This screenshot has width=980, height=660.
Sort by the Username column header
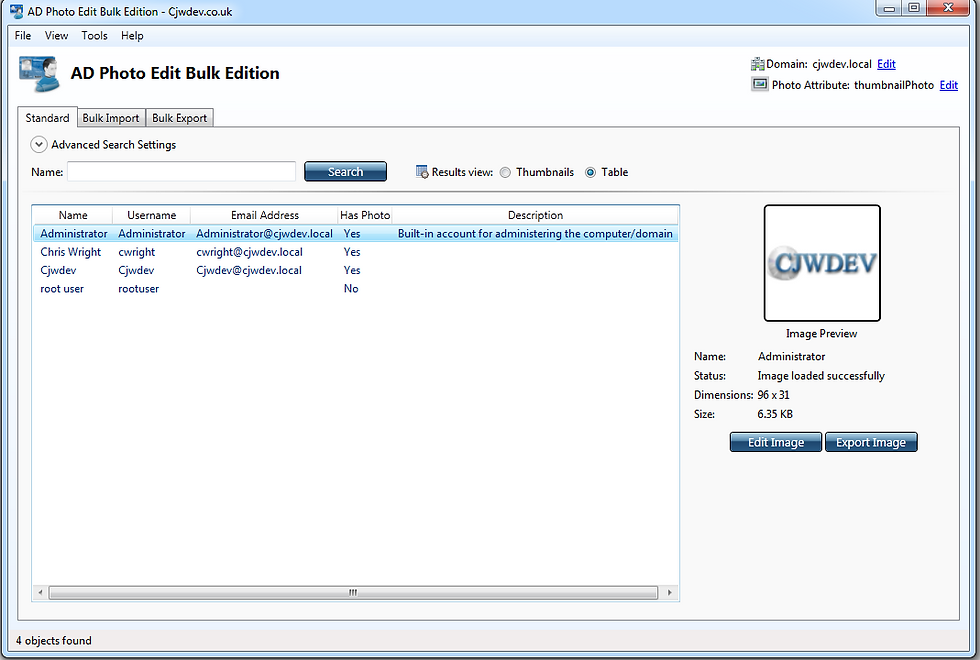click(151, 215)
